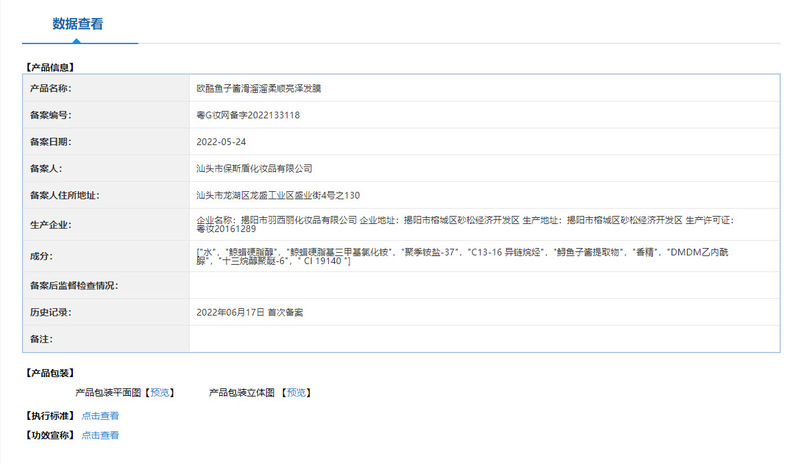Click the 【产品信息】 section heading
This screenshot has width=800, height=464.
tap(50, 67)
